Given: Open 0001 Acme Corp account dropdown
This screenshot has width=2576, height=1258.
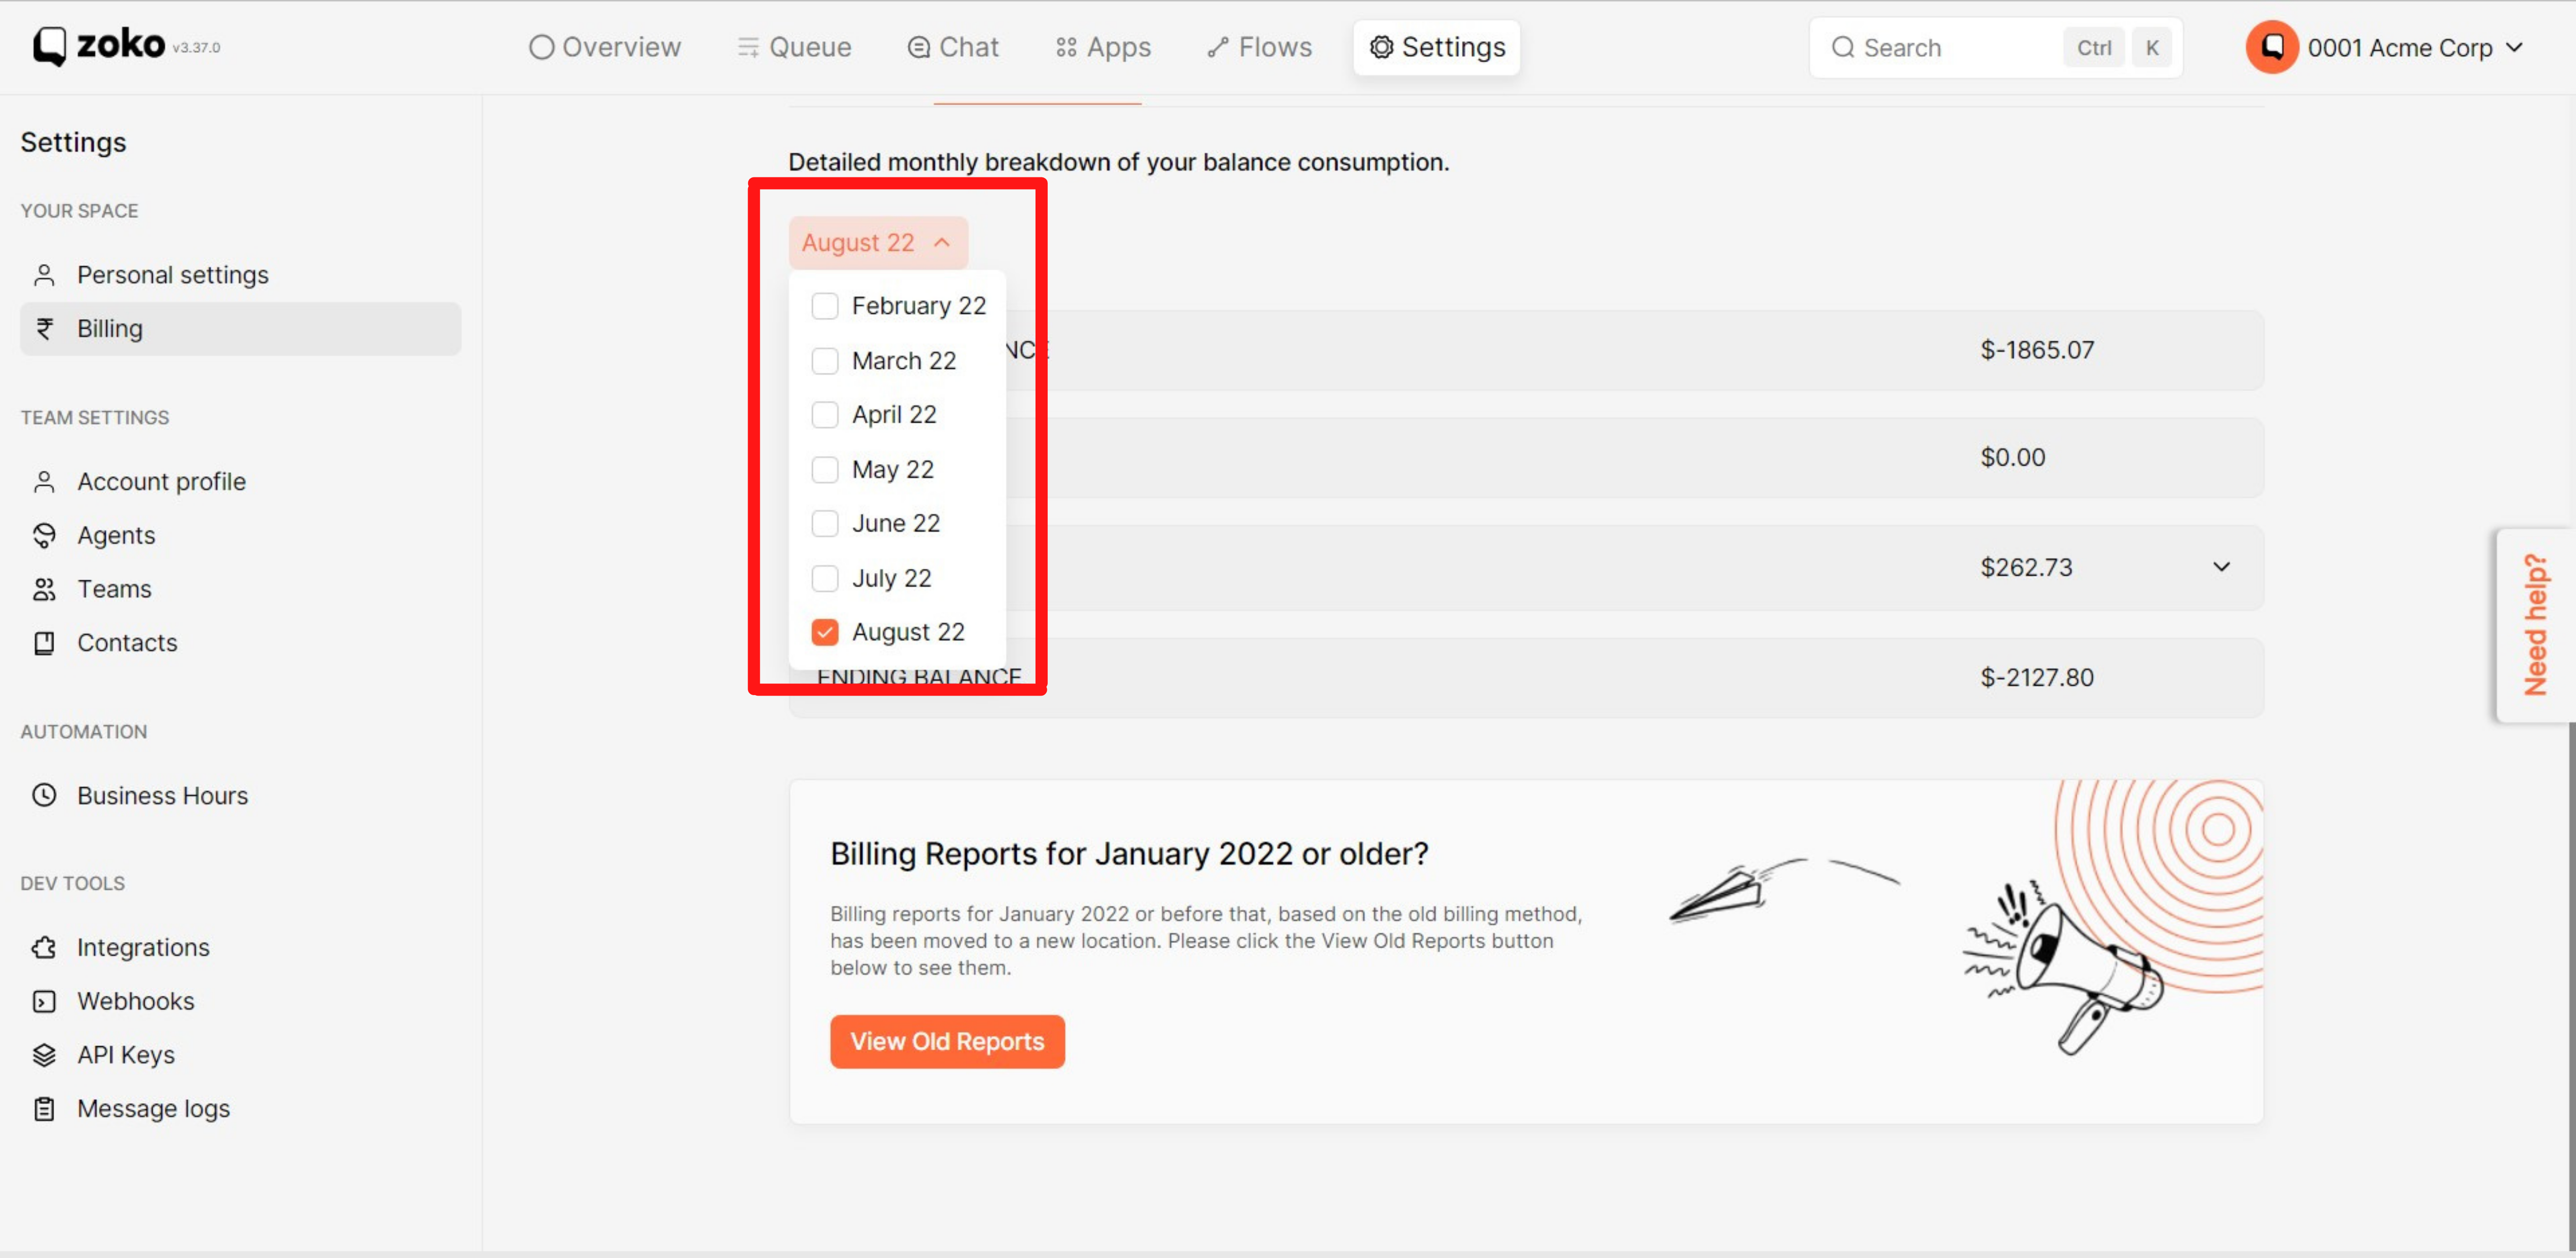Looking at the screenshot, I should click(2400, 48).
